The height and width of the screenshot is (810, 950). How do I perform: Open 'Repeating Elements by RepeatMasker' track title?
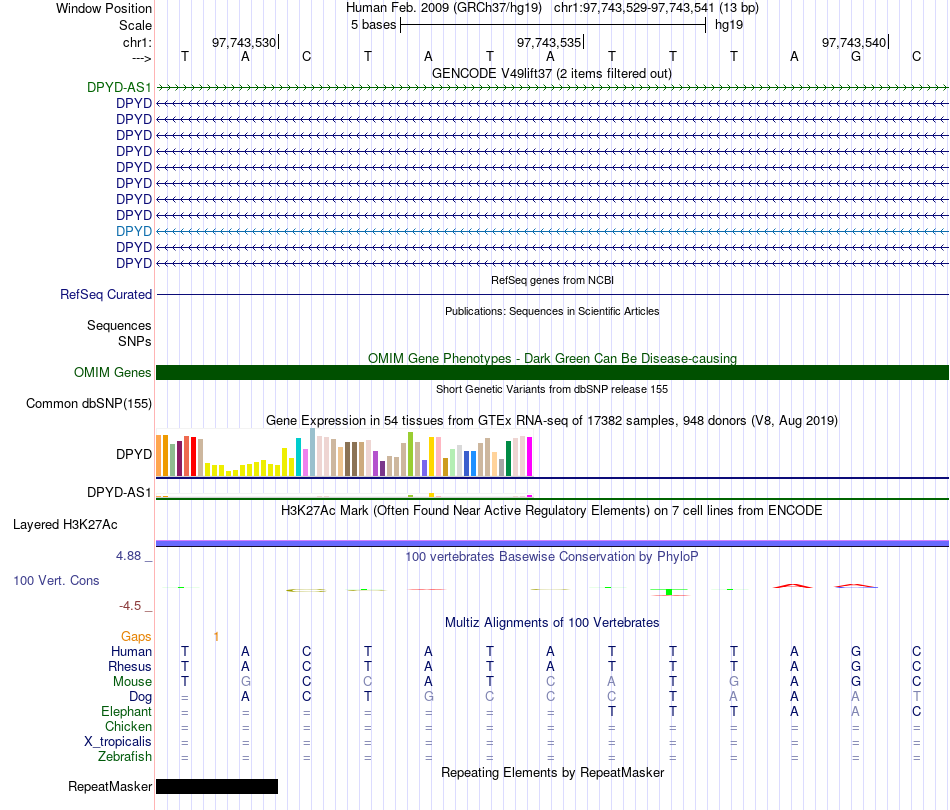coord(552,772)
